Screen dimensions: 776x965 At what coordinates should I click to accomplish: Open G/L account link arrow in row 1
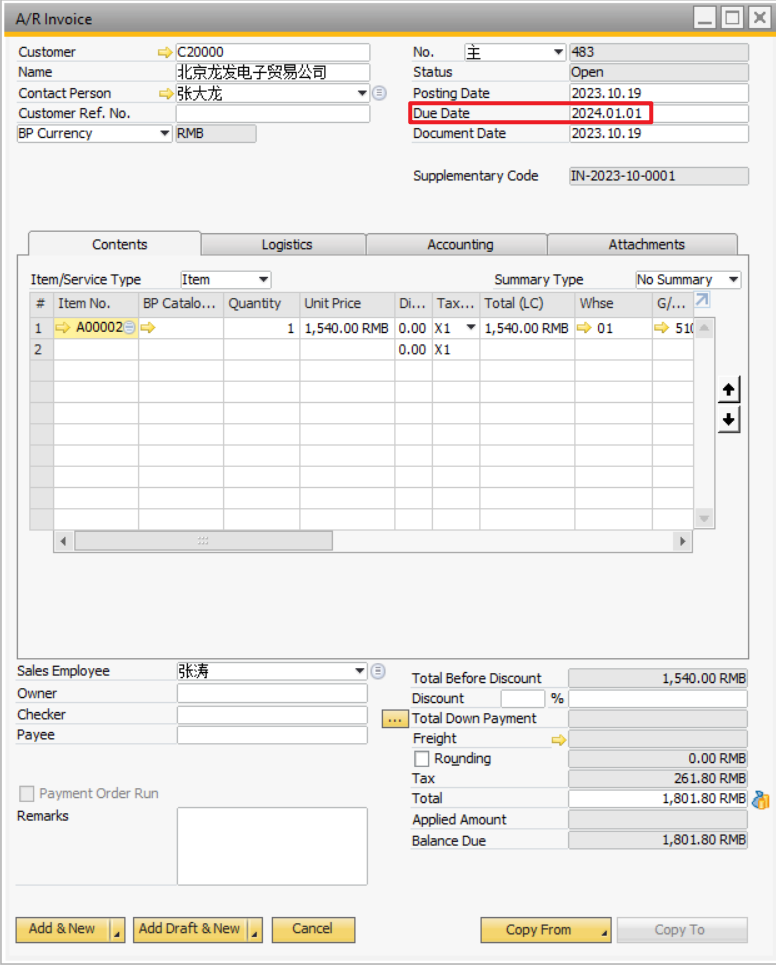point(662,328)
